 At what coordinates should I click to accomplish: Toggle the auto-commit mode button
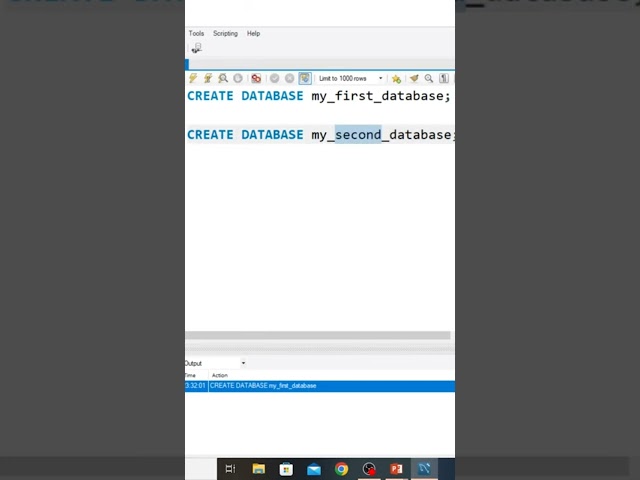[x=305, y=78]
